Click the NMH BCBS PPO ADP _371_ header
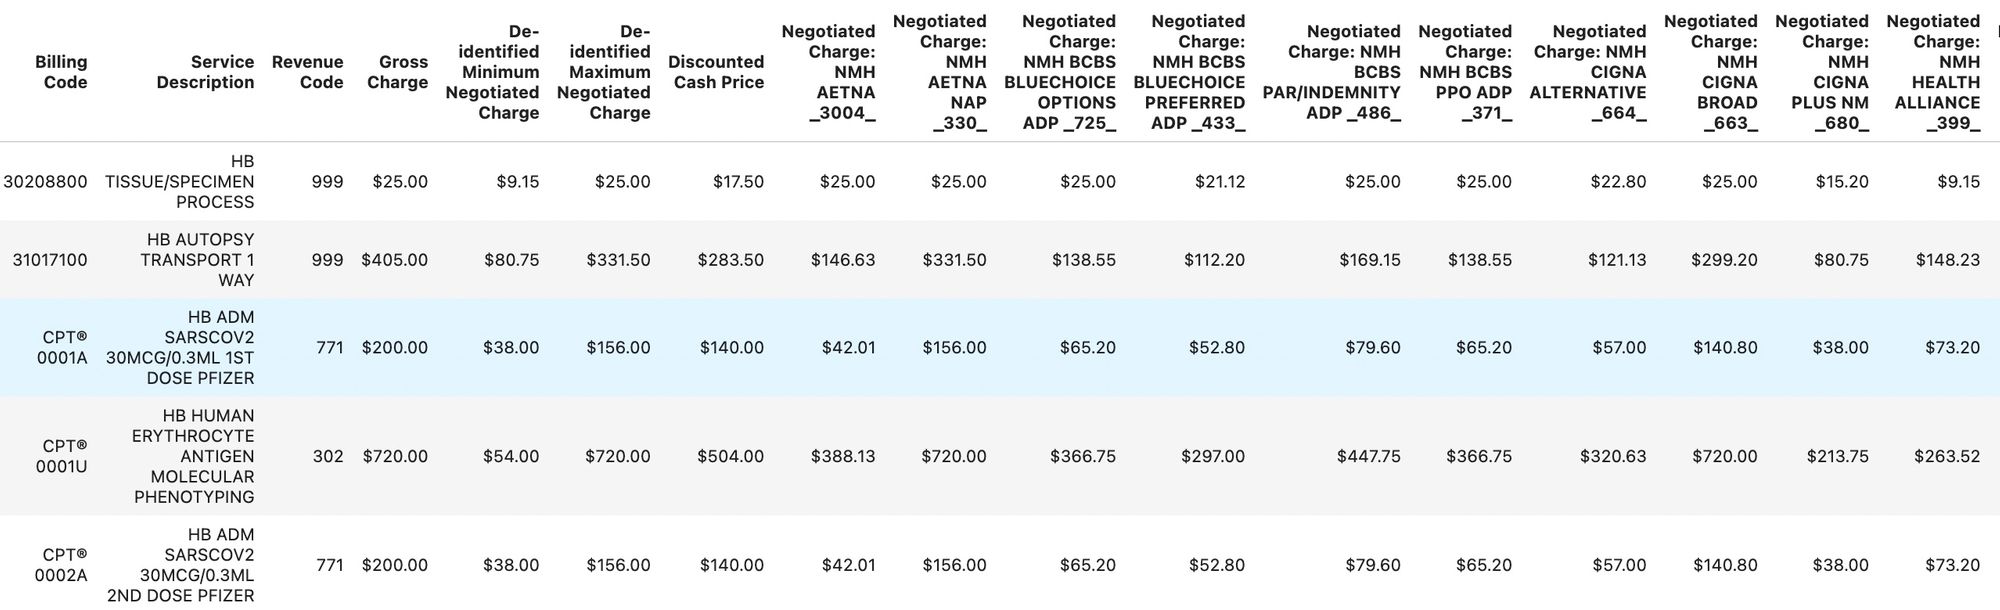 tap(1465, 72)
